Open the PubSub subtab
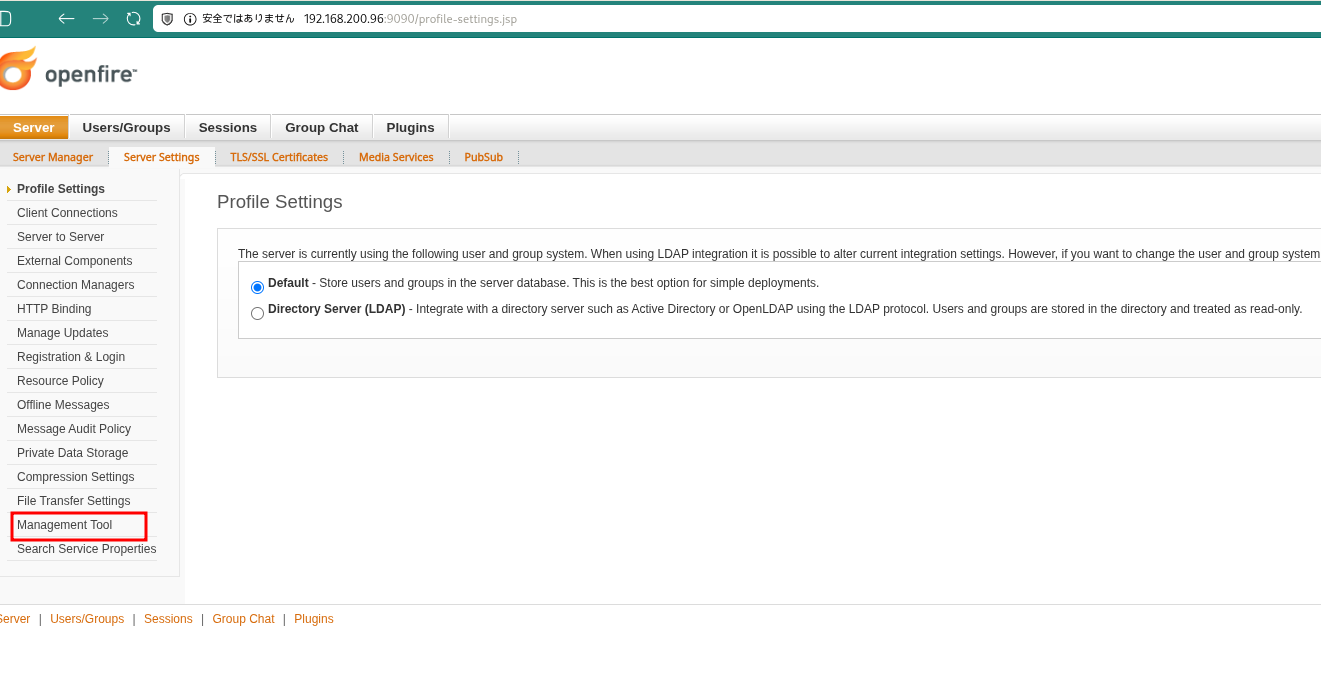 click(484, 157)
